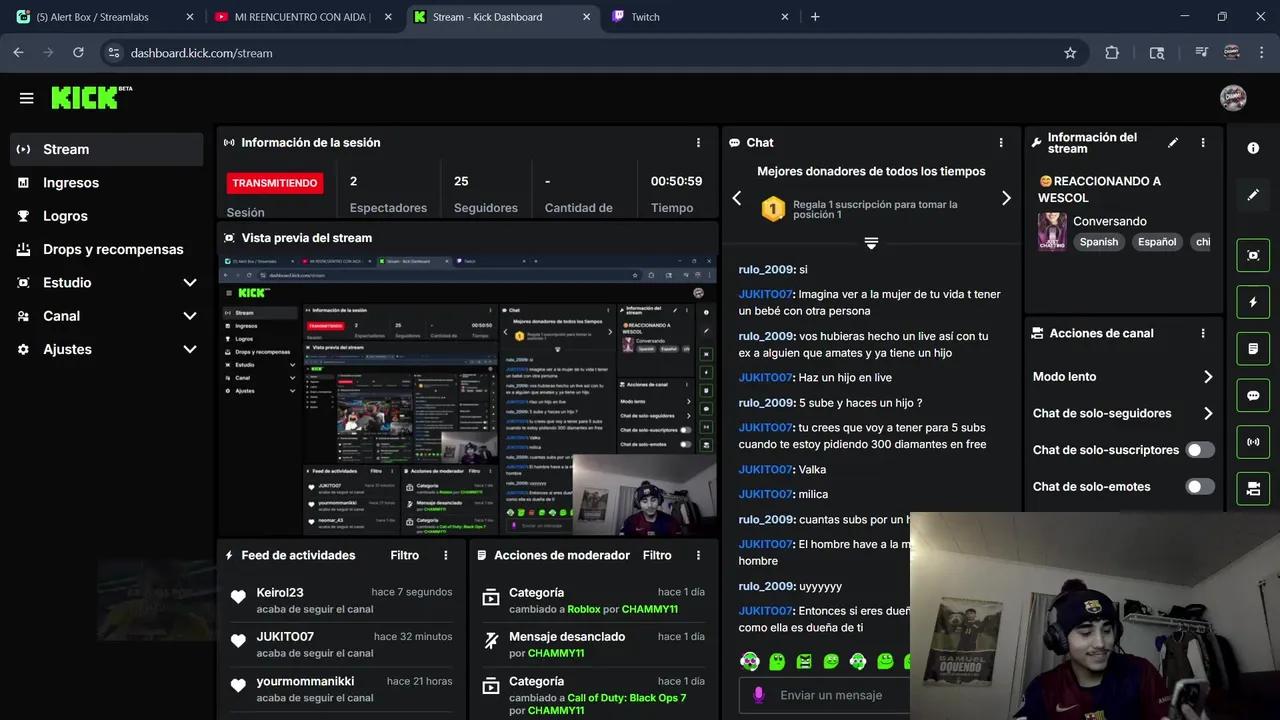Toggle the session info broadcast widget icon
The image size is (1280, 720).
click(1253, 441)
